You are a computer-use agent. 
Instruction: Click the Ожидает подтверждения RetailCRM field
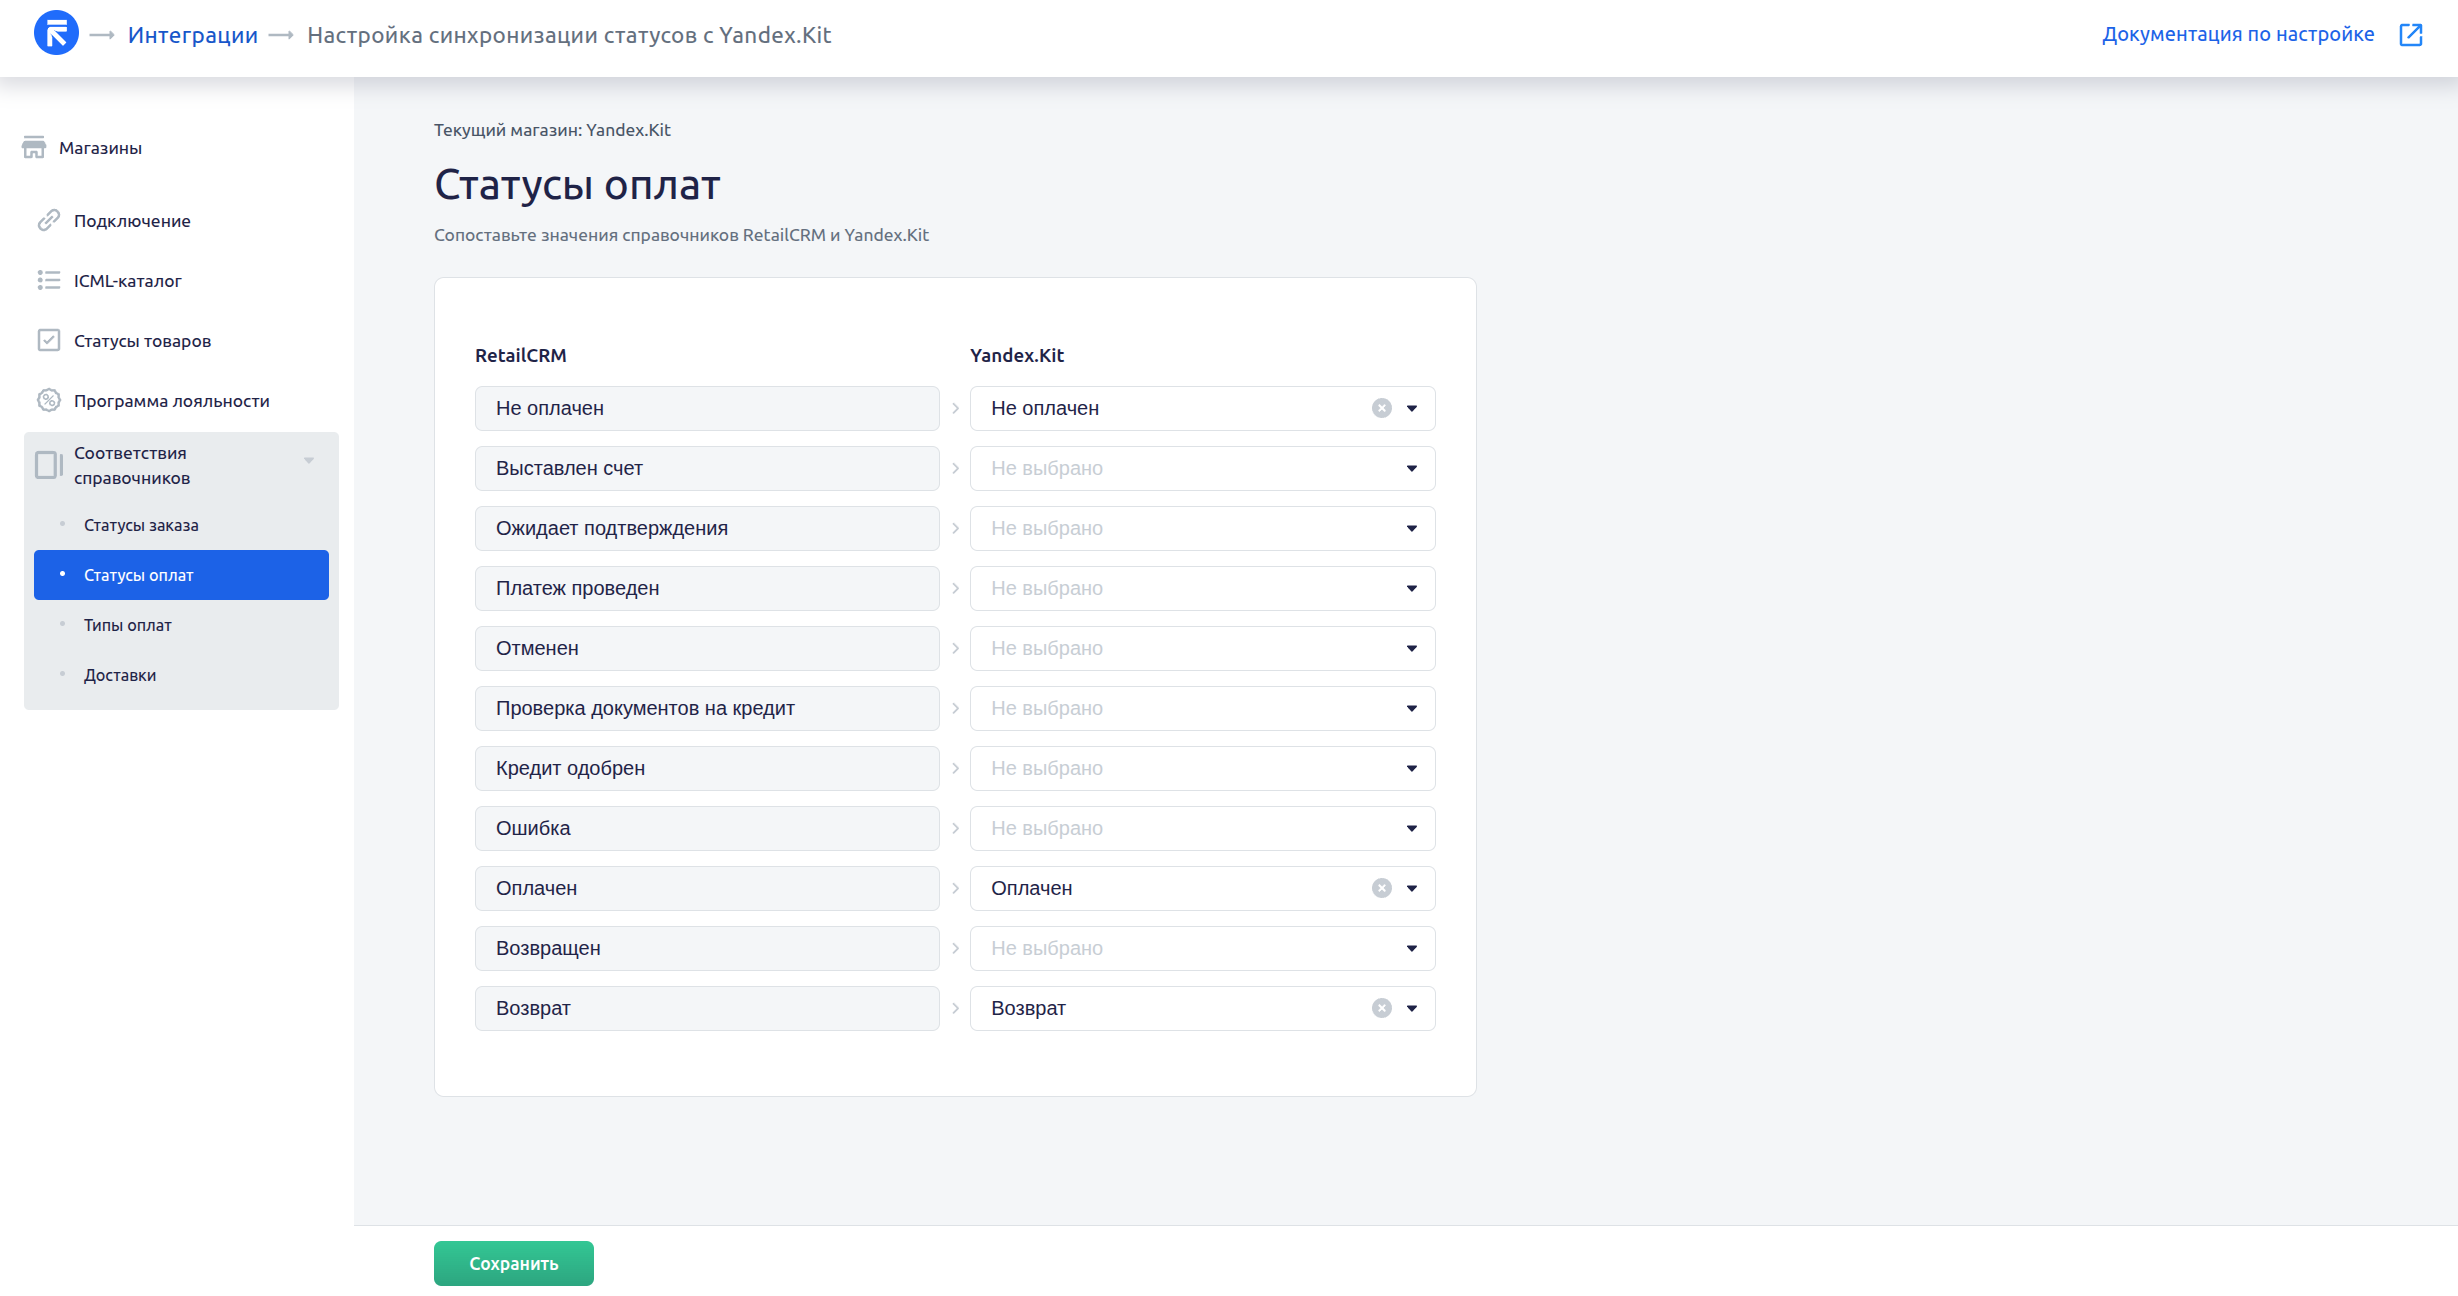pos(707,528)
